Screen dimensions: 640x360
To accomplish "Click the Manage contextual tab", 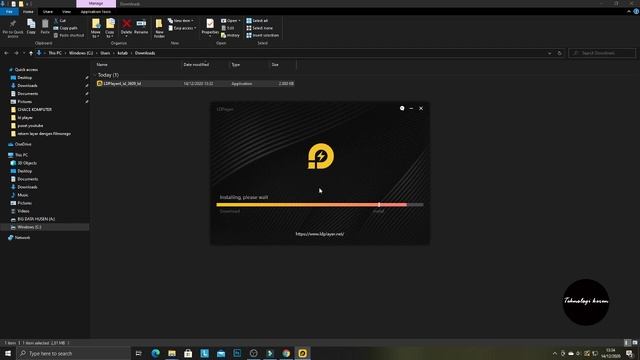I will point(96,4).
